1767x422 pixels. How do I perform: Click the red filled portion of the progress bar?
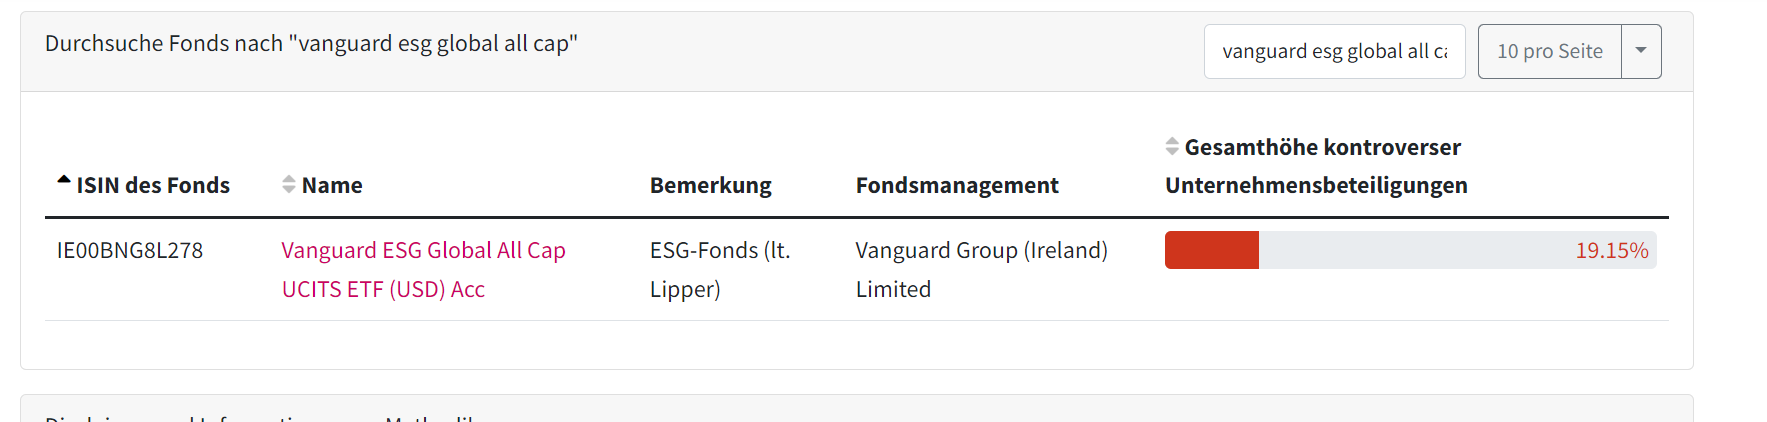point(1211,250)
